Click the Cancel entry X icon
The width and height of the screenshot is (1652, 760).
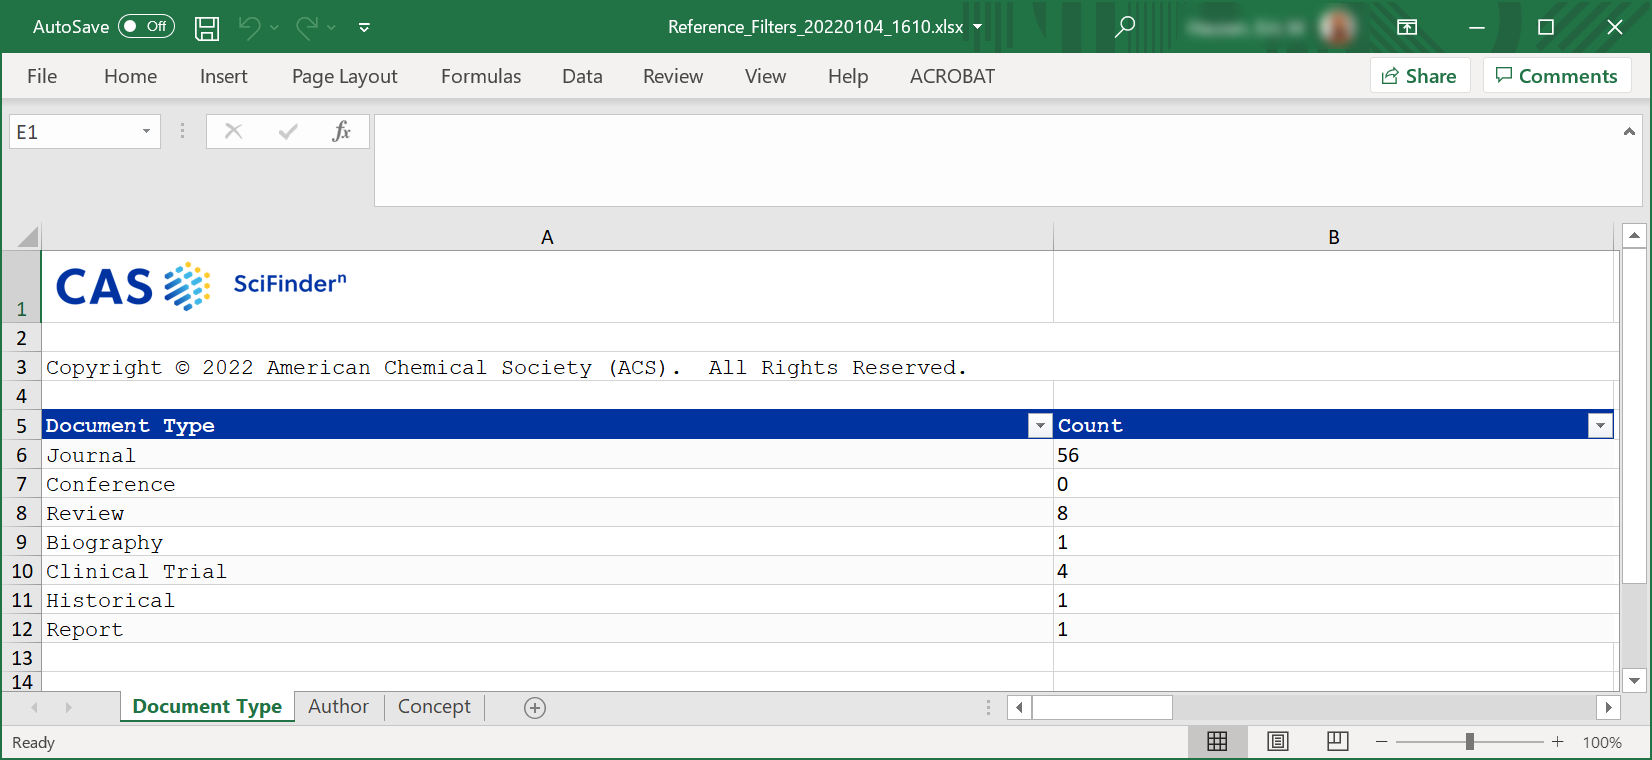(233, 131)
